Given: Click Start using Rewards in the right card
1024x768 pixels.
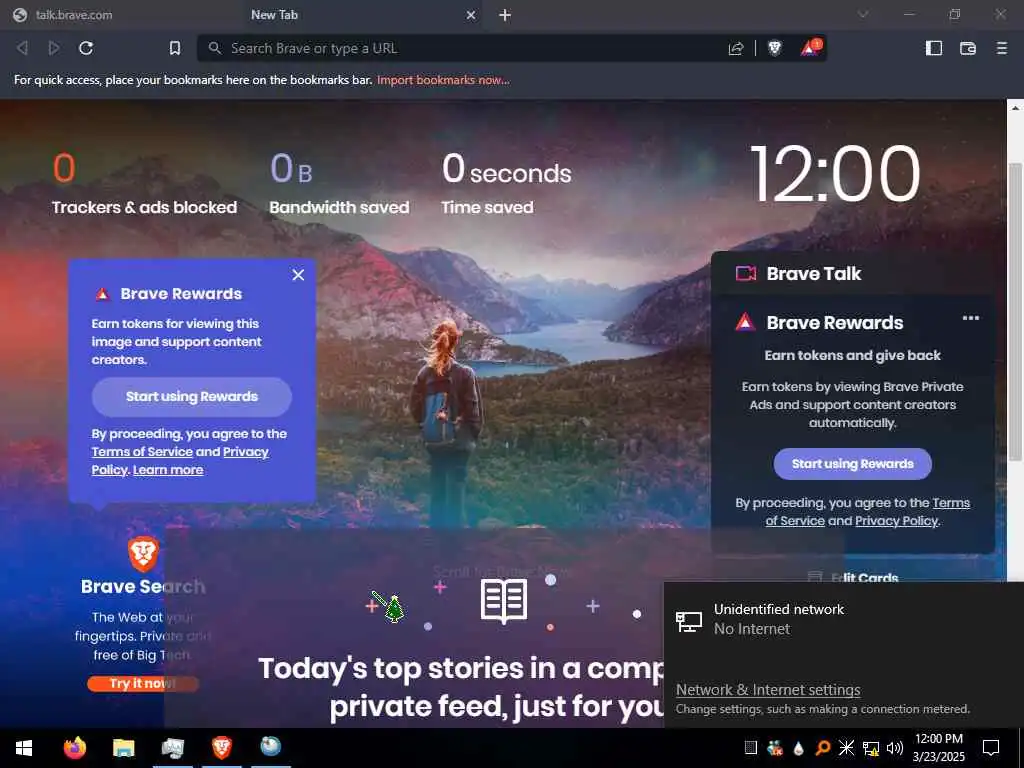Looking at the screenshot, I should point(853,464).
